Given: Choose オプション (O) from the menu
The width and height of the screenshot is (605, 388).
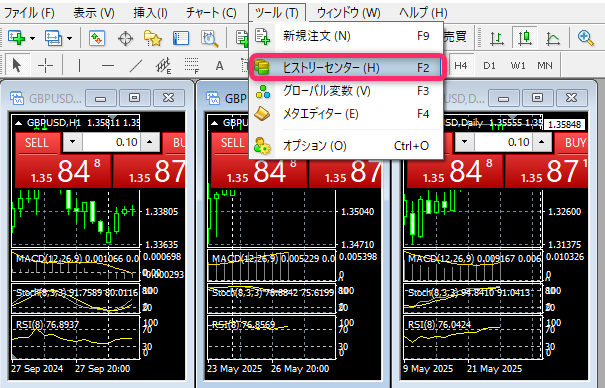Looking at the screenshot, I should coord(346,146).
